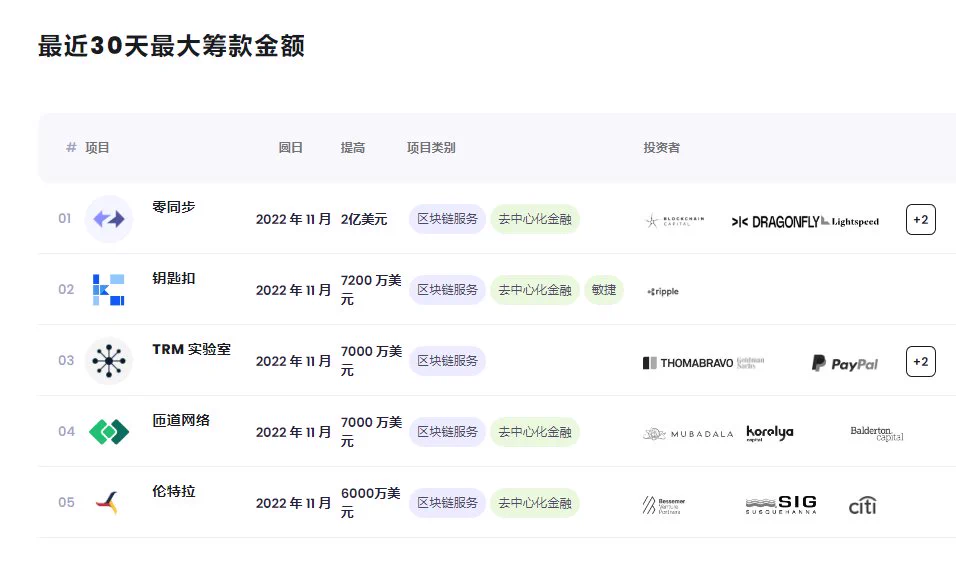956x579 pixels.
Task: Click 区块链服务 tag in TRM row
Action: (448, 361)
